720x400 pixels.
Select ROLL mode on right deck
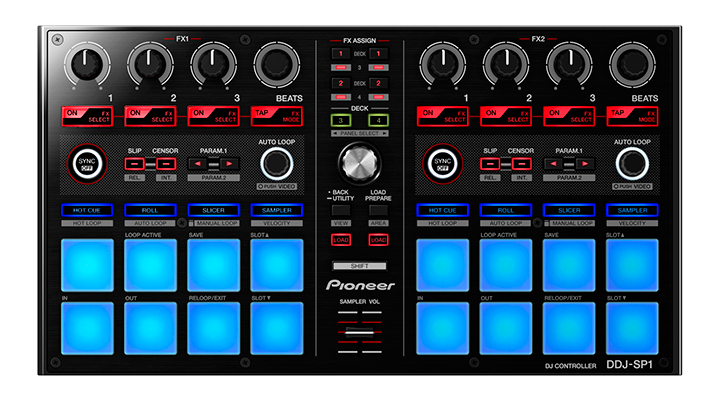[506, 210]
